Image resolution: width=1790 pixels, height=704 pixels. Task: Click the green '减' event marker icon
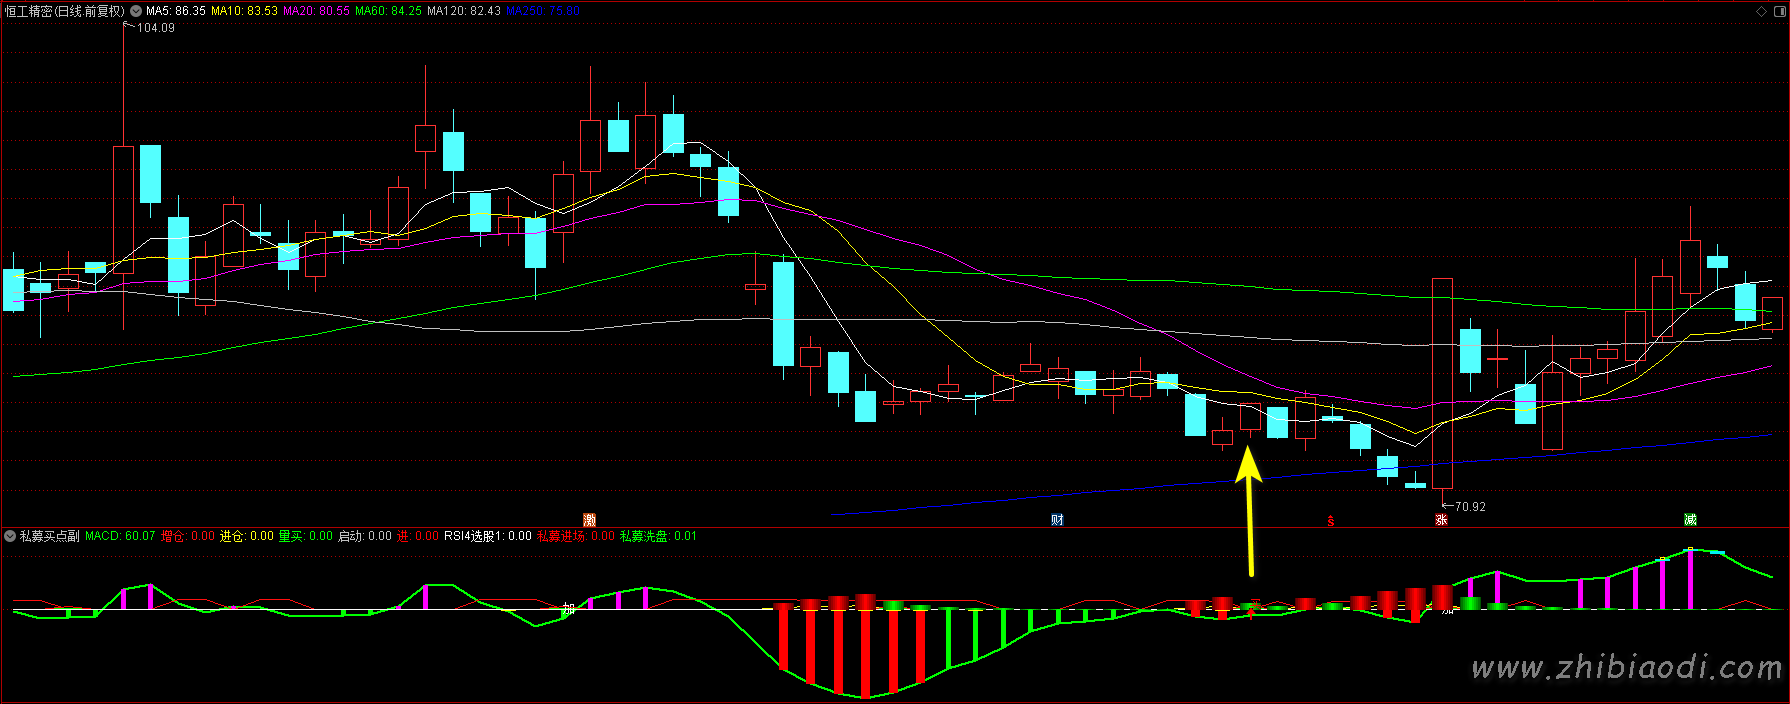coord(1690,520)
